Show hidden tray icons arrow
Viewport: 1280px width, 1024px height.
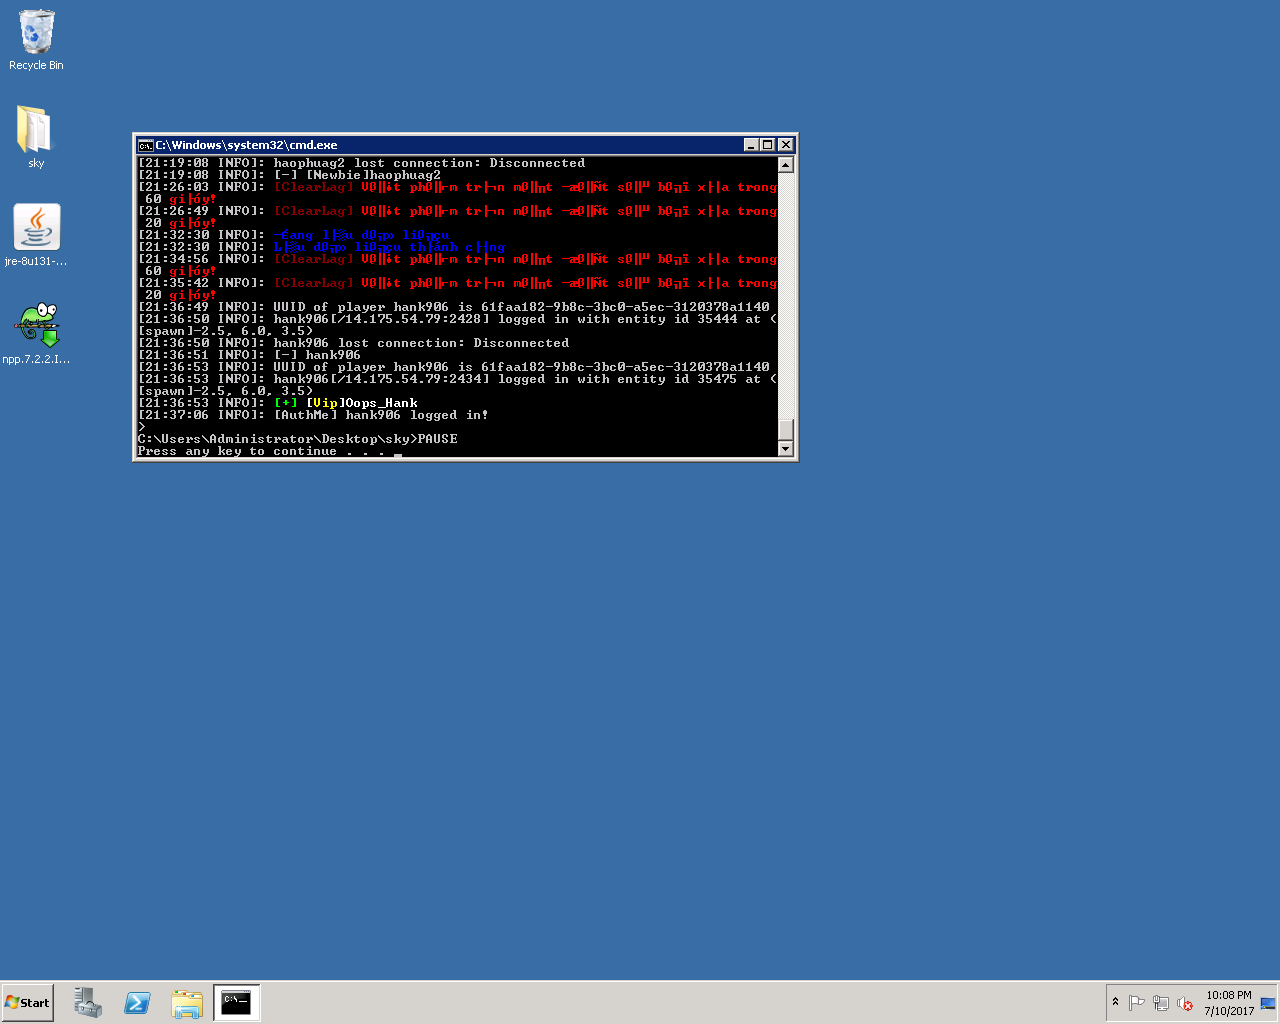[x=1115, y=1003]
